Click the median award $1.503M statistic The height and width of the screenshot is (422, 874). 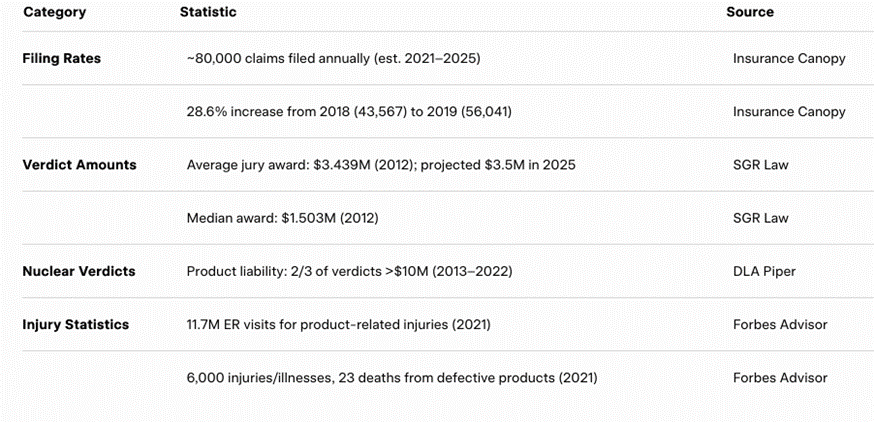click(x=282, y=218)
